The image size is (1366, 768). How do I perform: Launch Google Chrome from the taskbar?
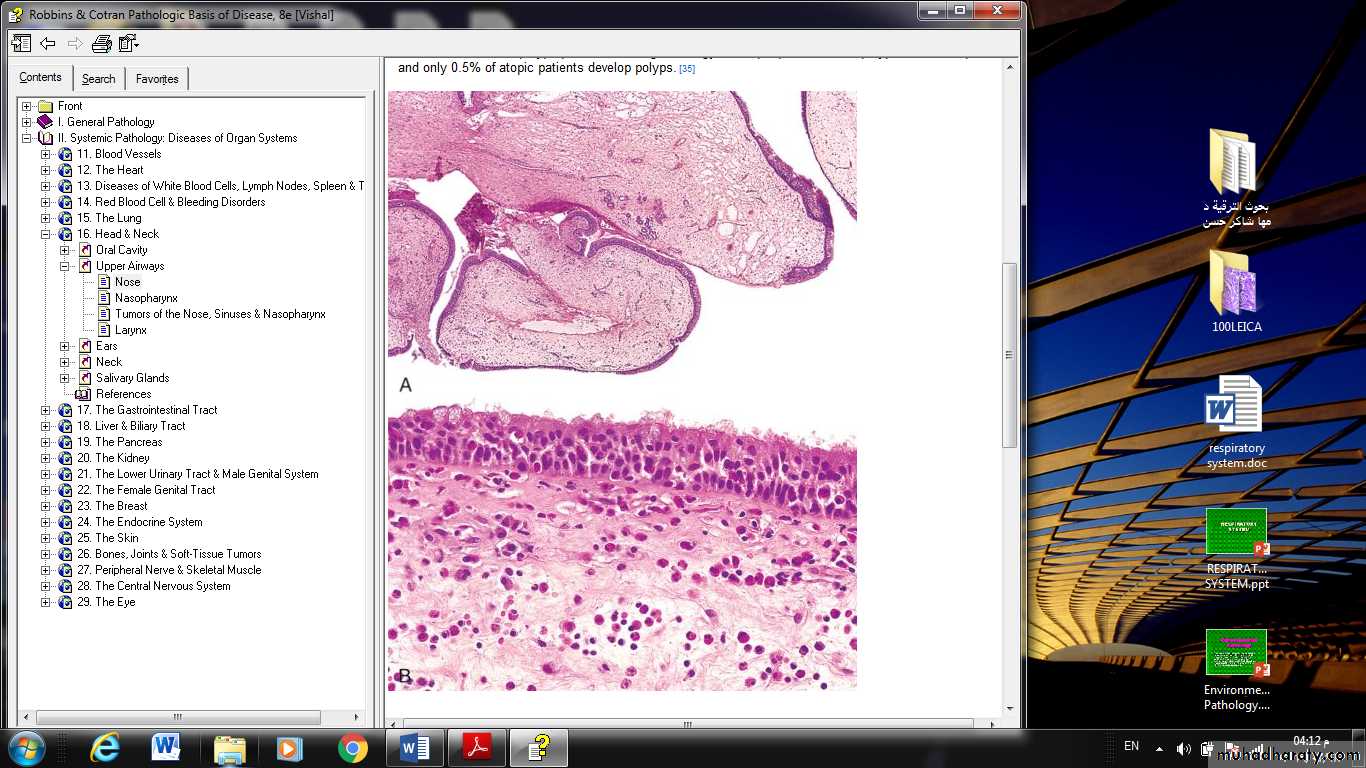tap(352, 748)
